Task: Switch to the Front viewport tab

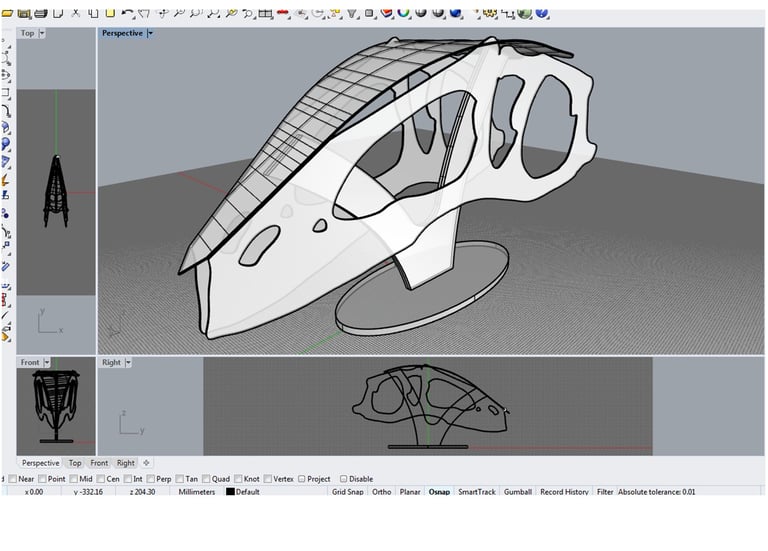Action: (99, 463)
